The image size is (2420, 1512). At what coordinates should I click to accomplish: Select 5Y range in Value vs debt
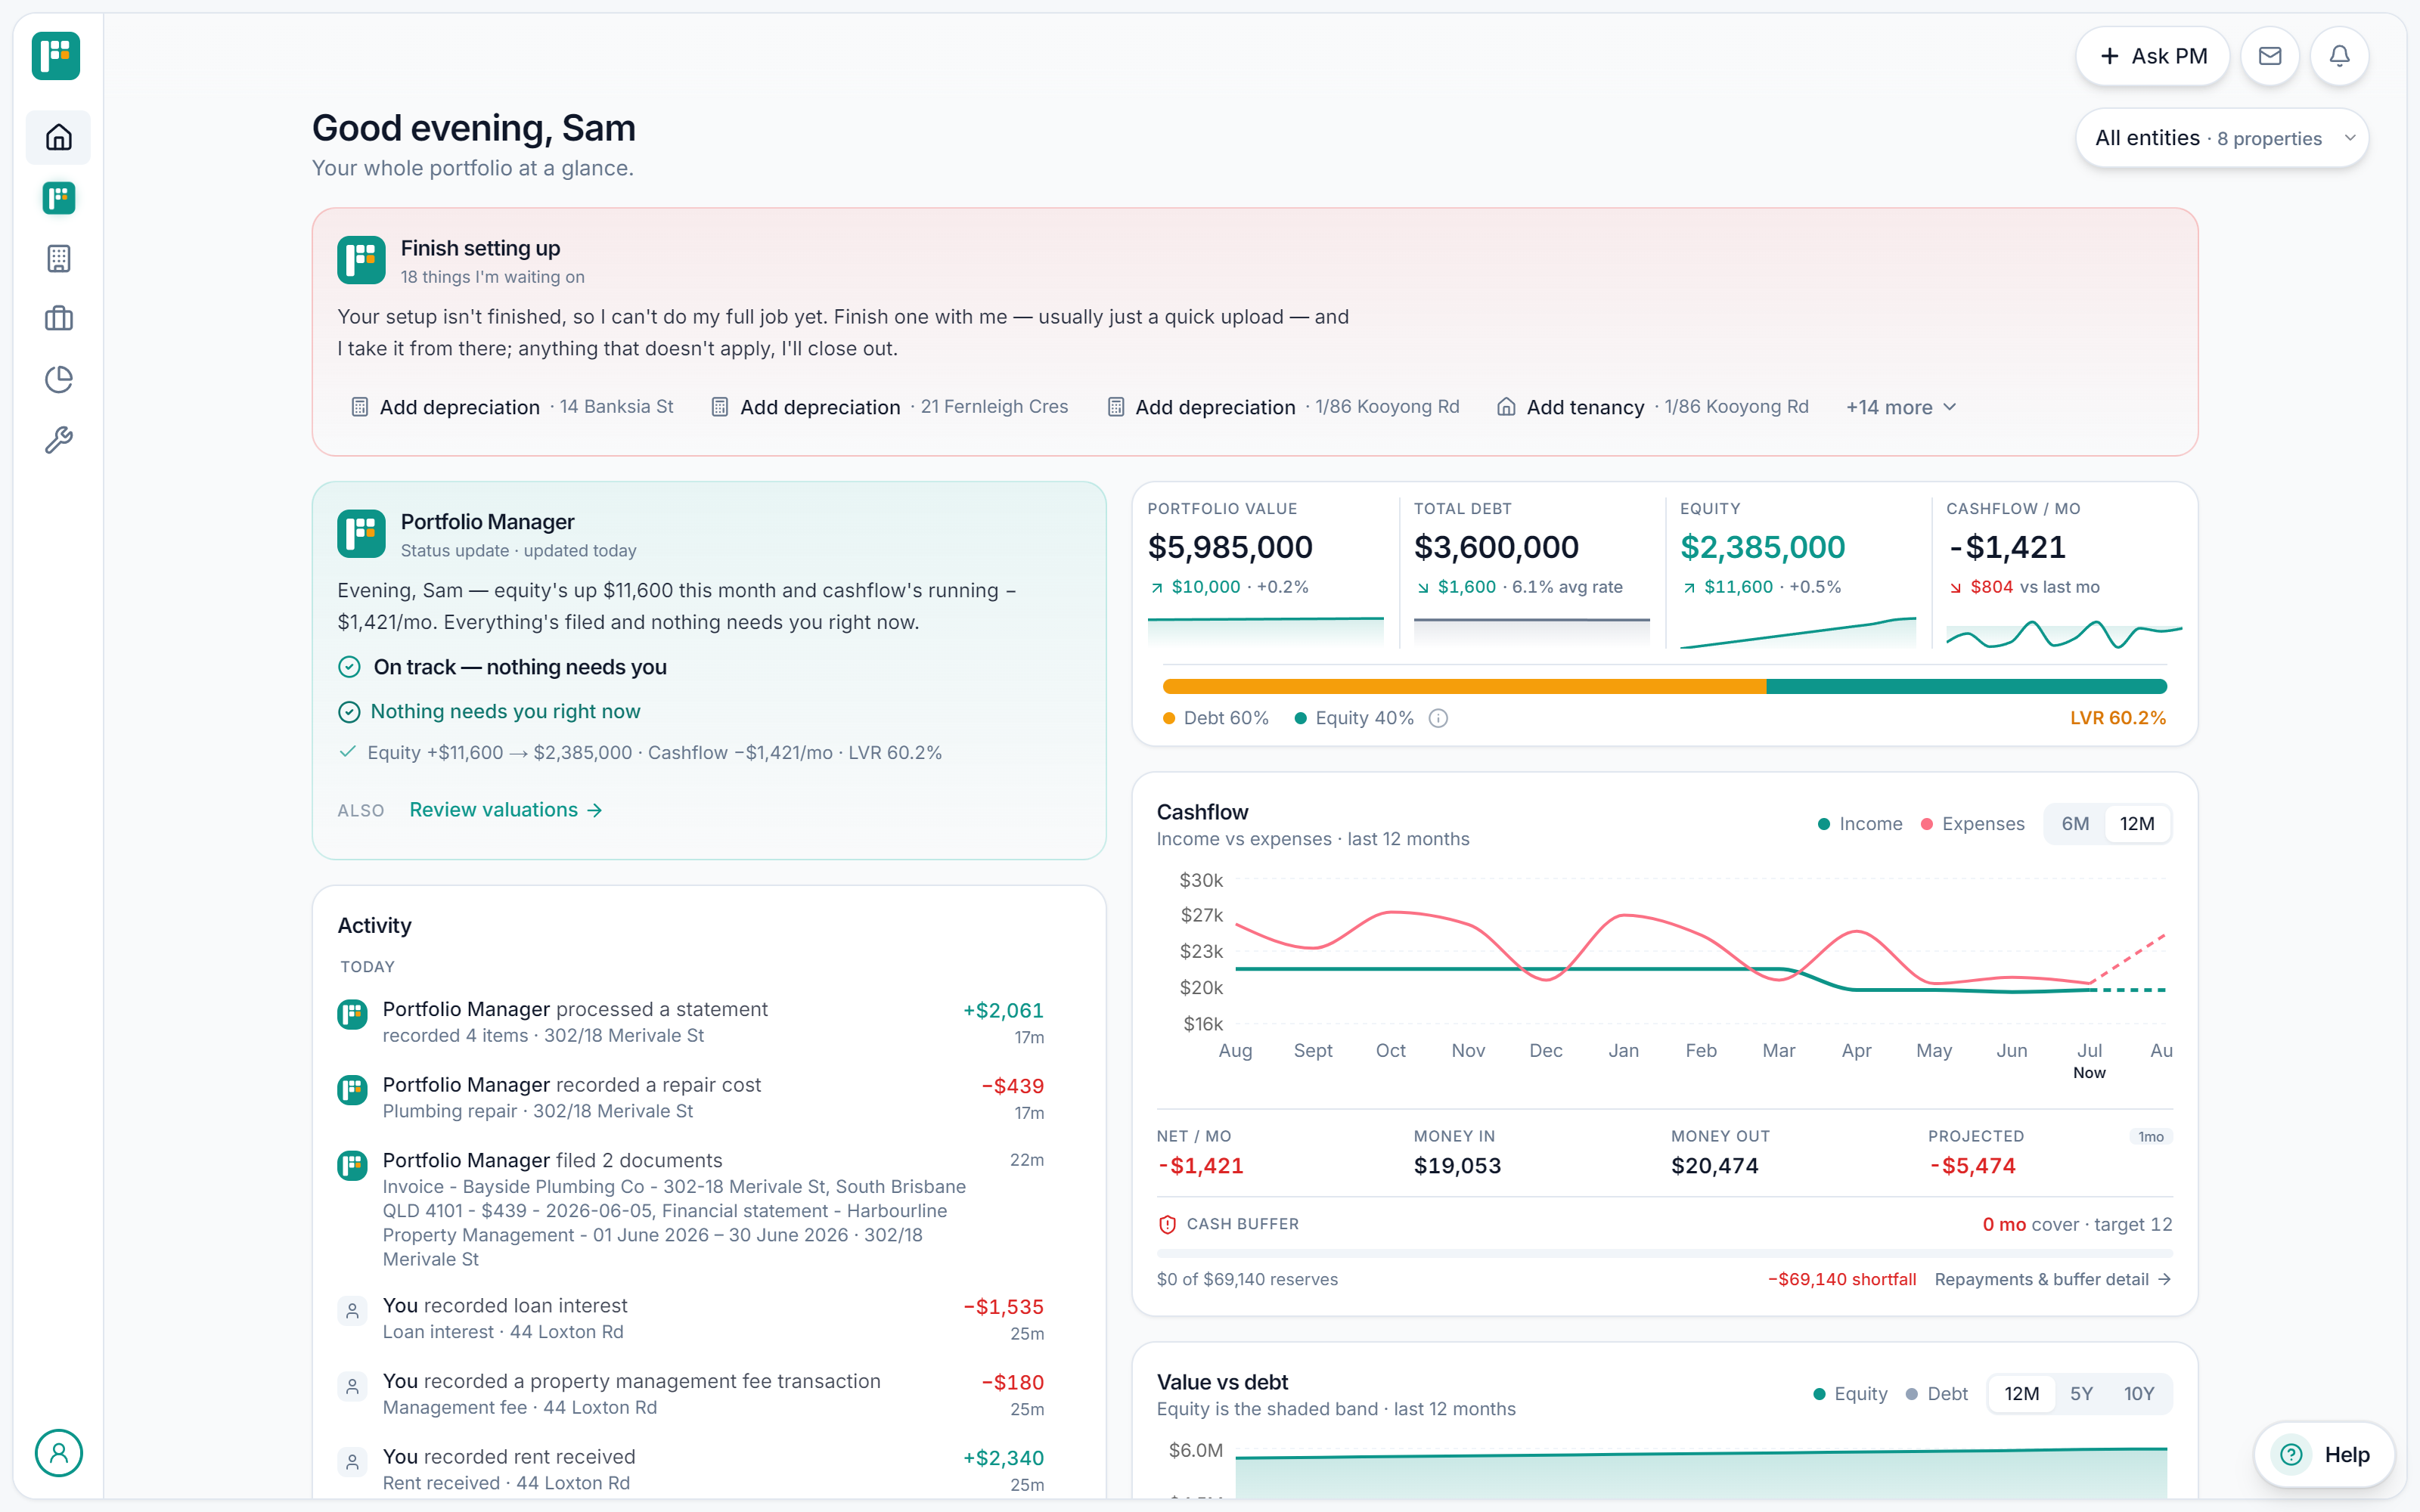pyautogui.click(x=2081, y=1394)
